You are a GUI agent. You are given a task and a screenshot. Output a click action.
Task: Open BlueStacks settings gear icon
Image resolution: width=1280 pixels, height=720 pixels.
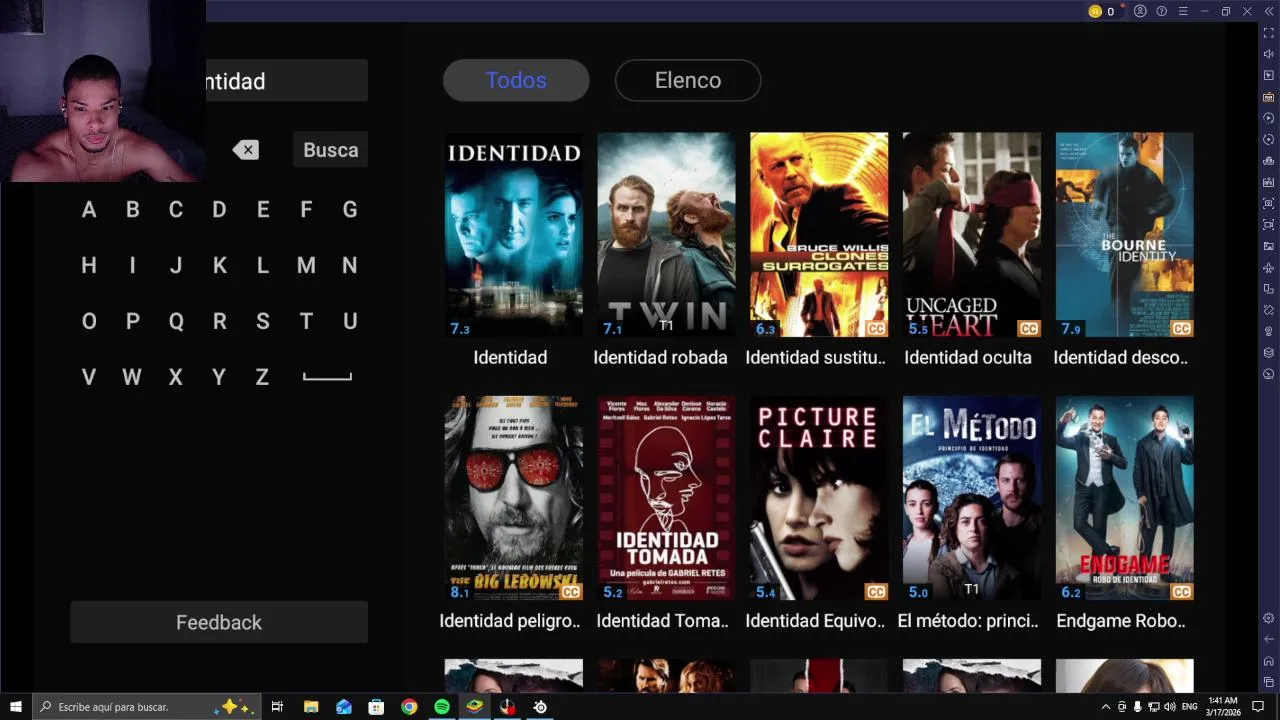point(1268,618)
